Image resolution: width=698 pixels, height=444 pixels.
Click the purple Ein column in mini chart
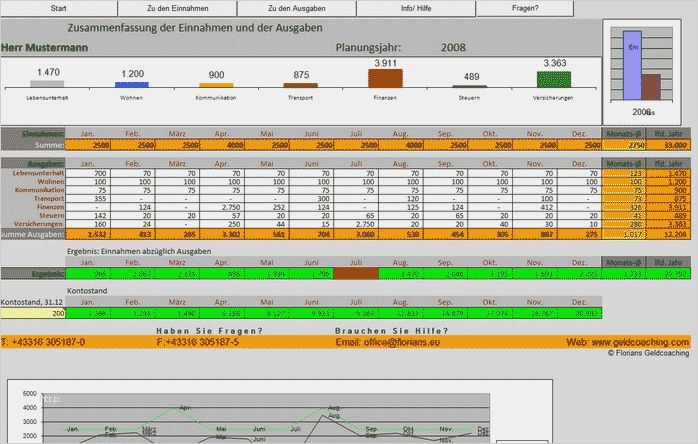(x=632, y=65)
